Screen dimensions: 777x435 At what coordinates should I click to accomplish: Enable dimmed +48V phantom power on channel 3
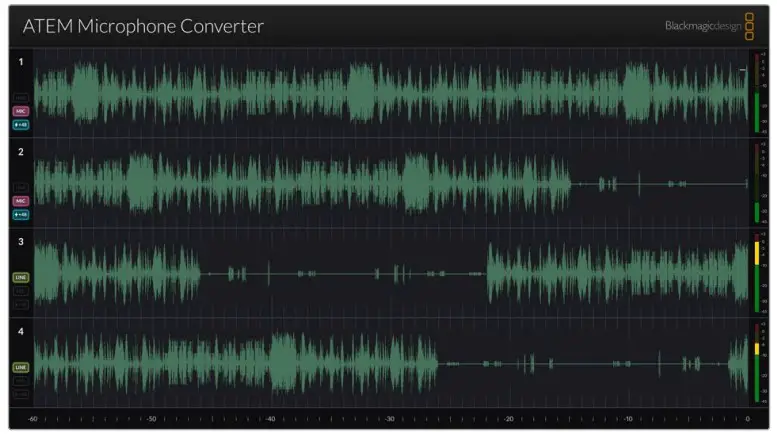21,304
